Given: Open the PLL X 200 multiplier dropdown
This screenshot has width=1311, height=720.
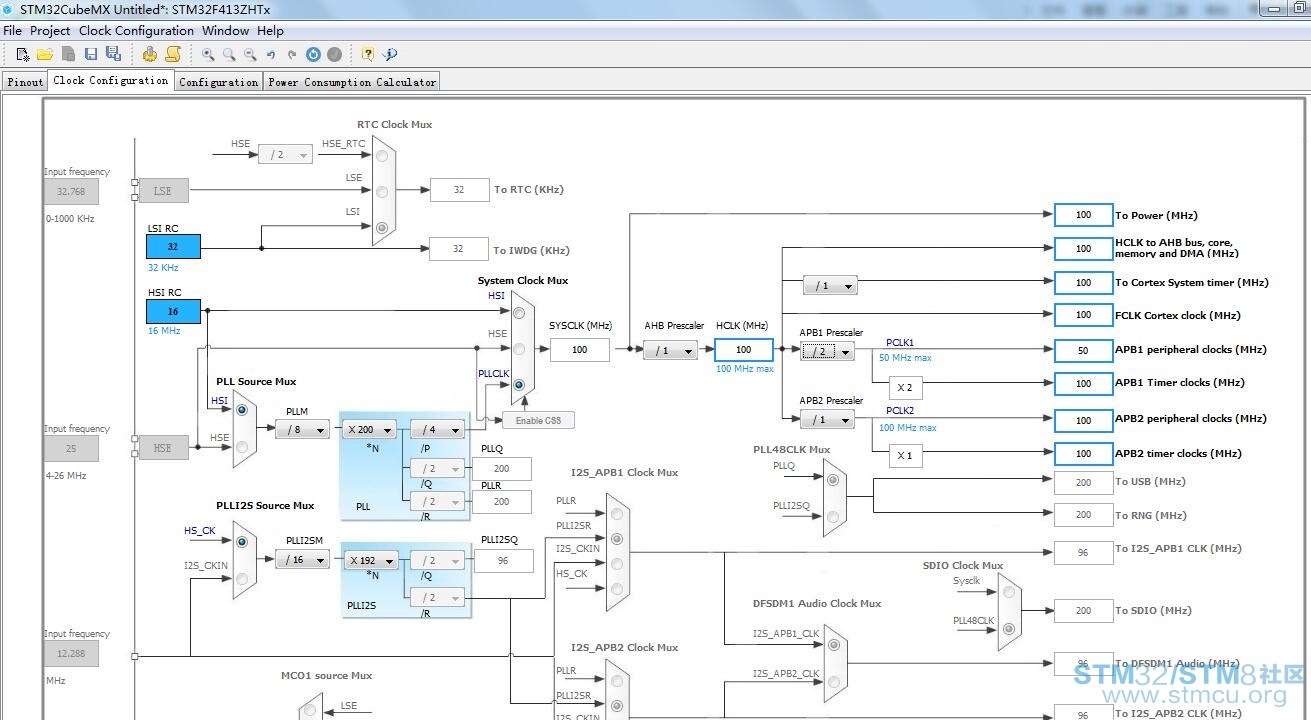Looking at the screenshot, I should [x=369, y=430].
